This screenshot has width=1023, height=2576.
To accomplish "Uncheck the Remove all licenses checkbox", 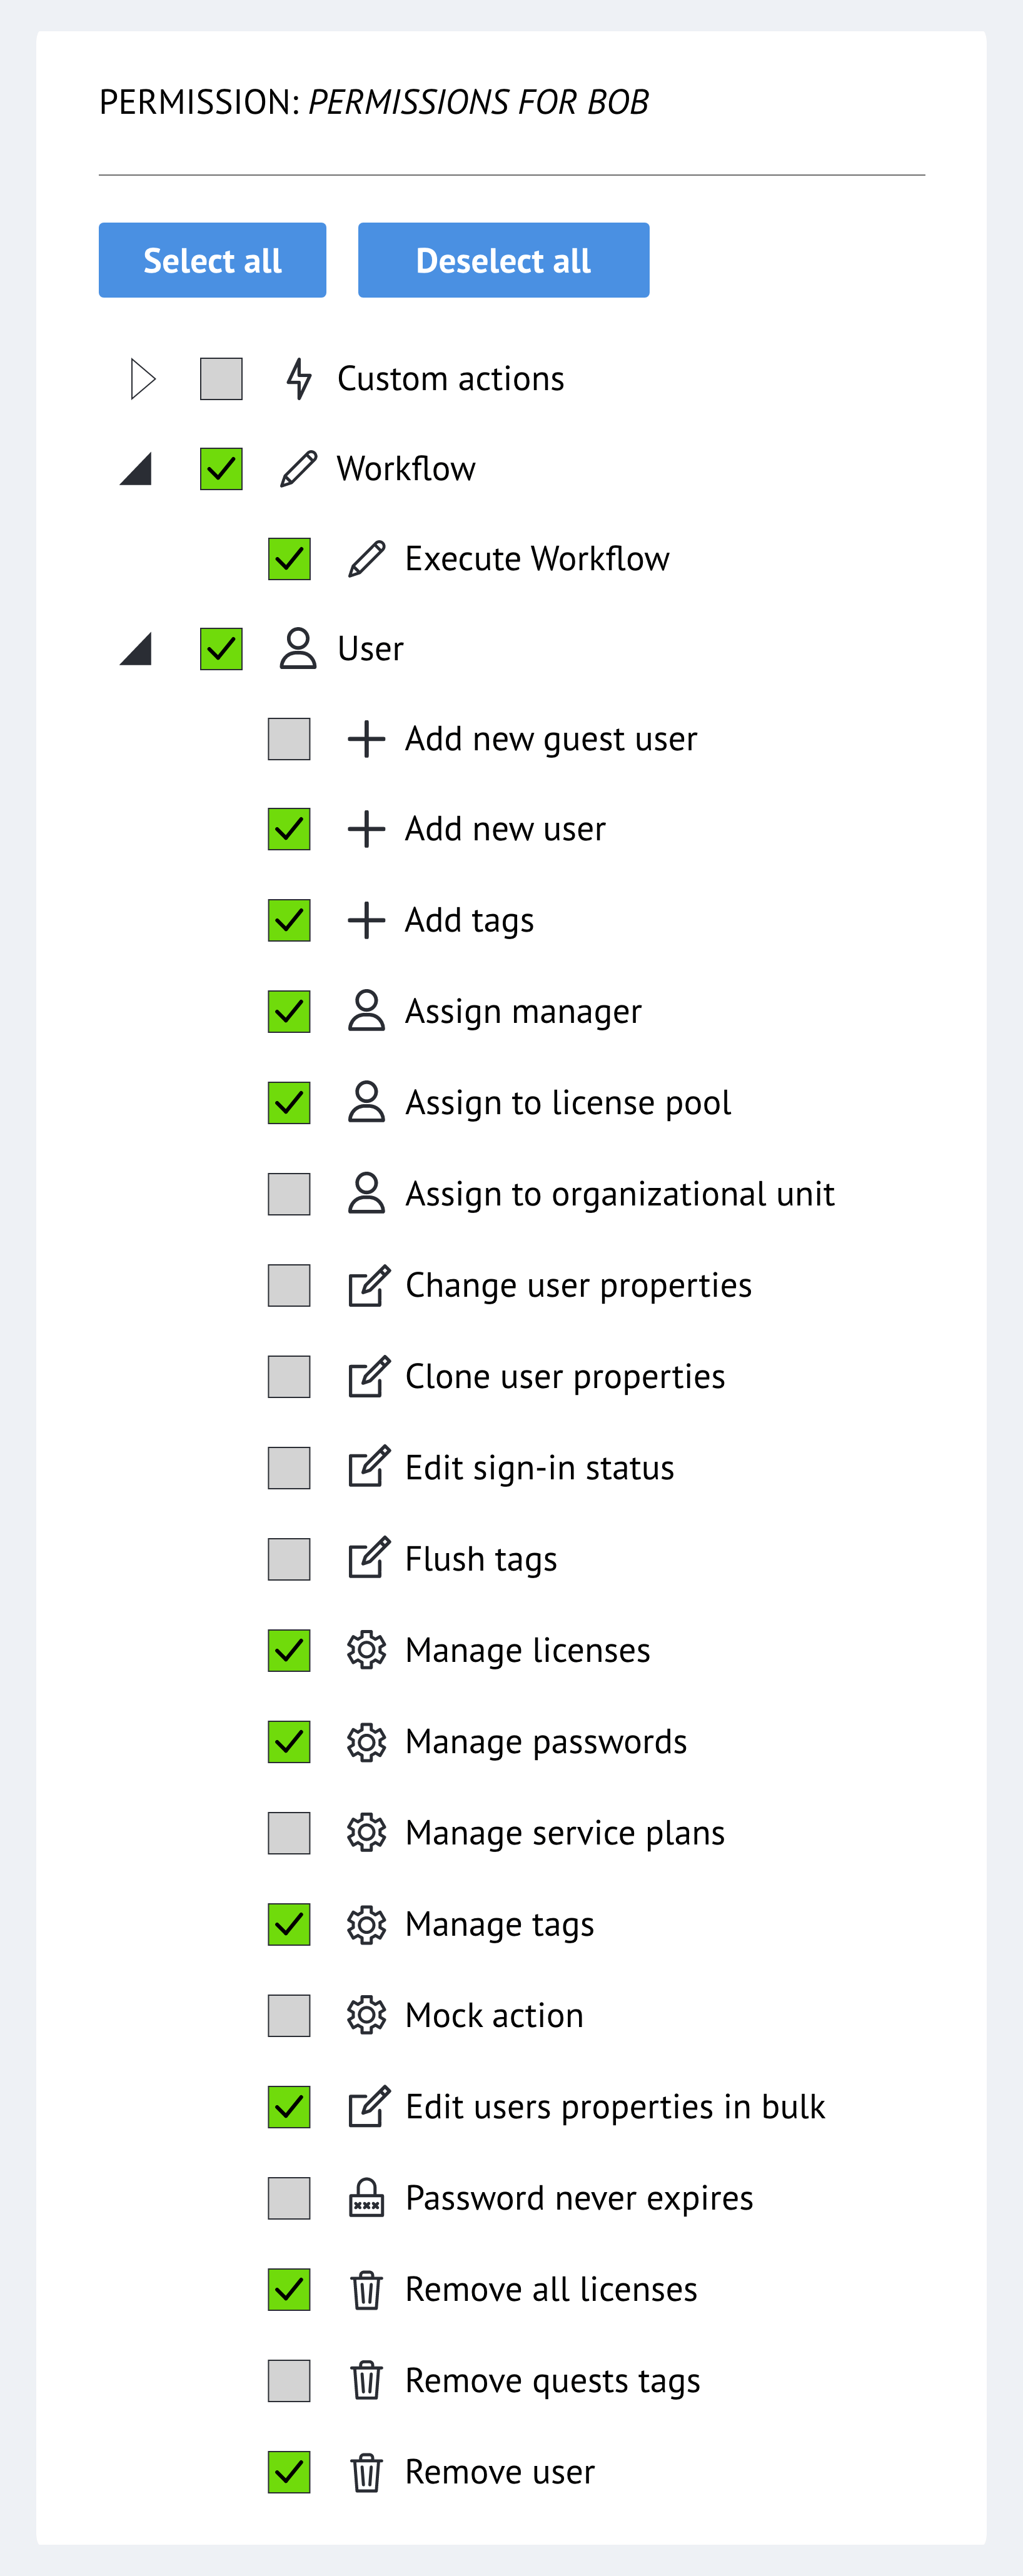I will point(289,2288).
